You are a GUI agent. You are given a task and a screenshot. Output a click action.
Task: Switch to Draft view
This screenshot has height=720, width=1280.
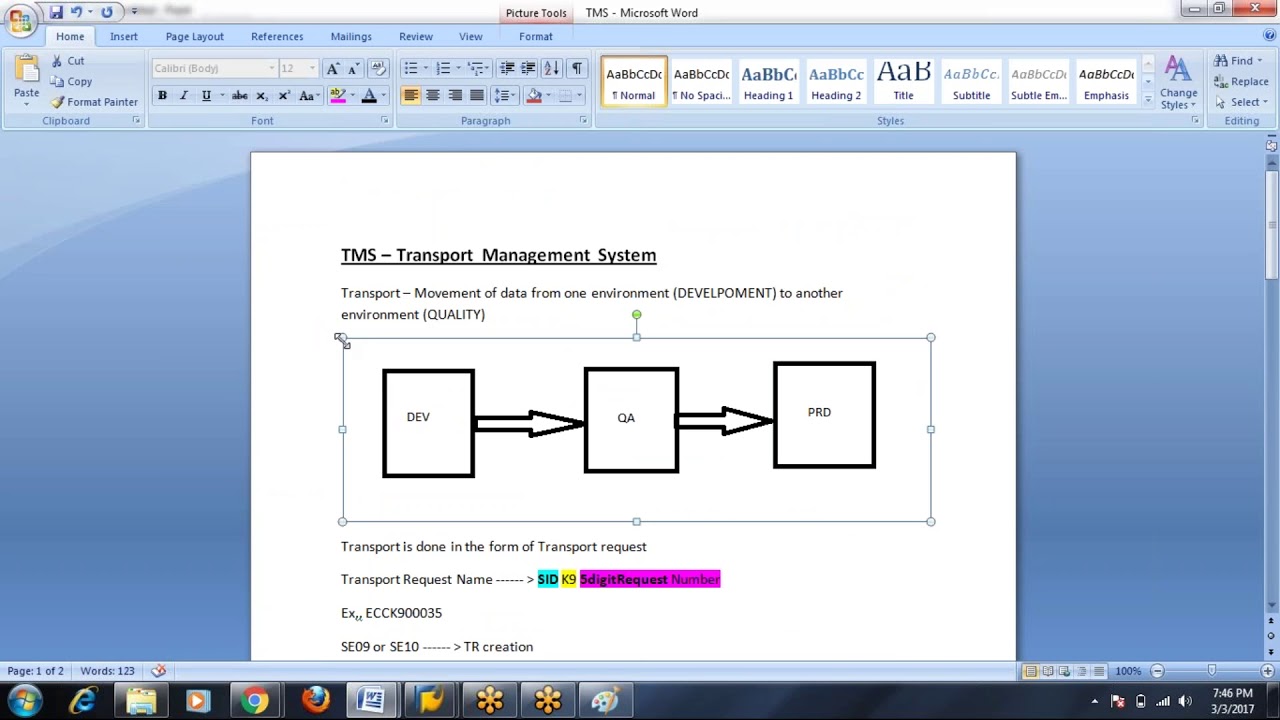(1098, 671)
